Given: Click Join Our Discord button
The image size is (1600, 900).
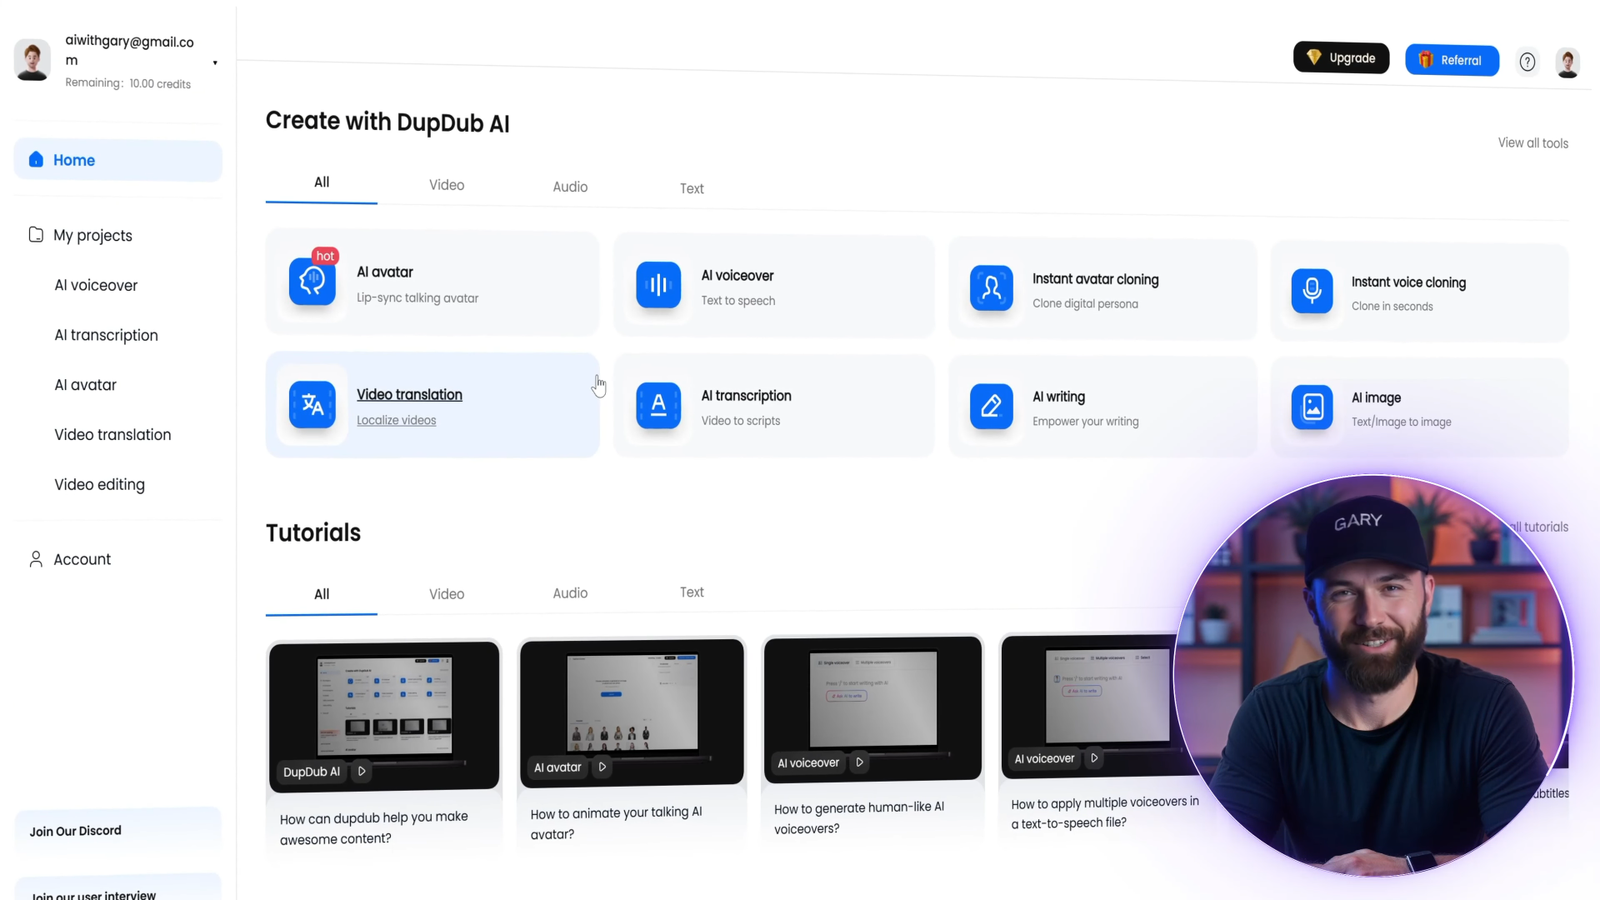Looking at the screenshot, I should (118, 830).
